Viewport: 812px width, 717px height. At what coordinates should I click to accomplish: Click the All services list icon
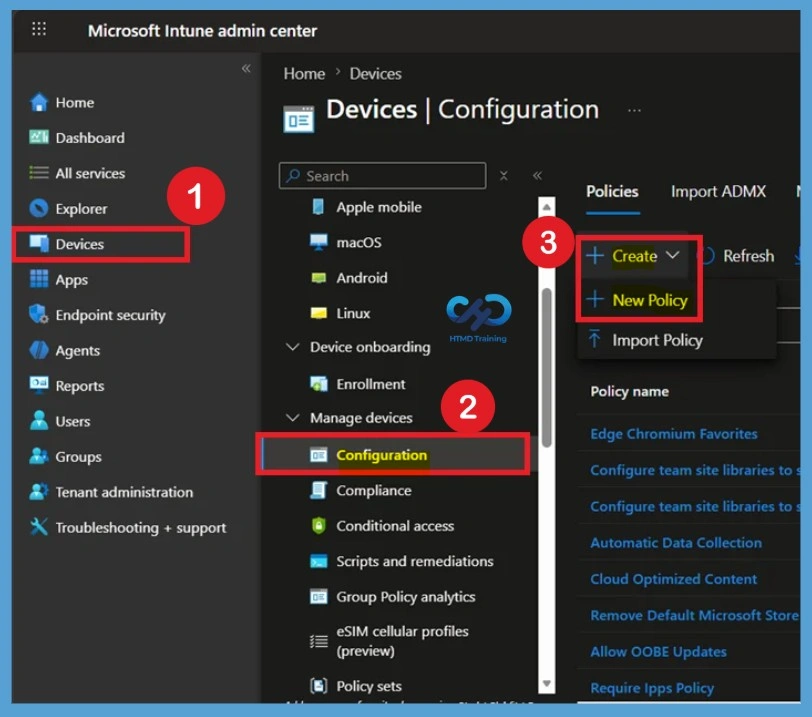coord(39,172)
